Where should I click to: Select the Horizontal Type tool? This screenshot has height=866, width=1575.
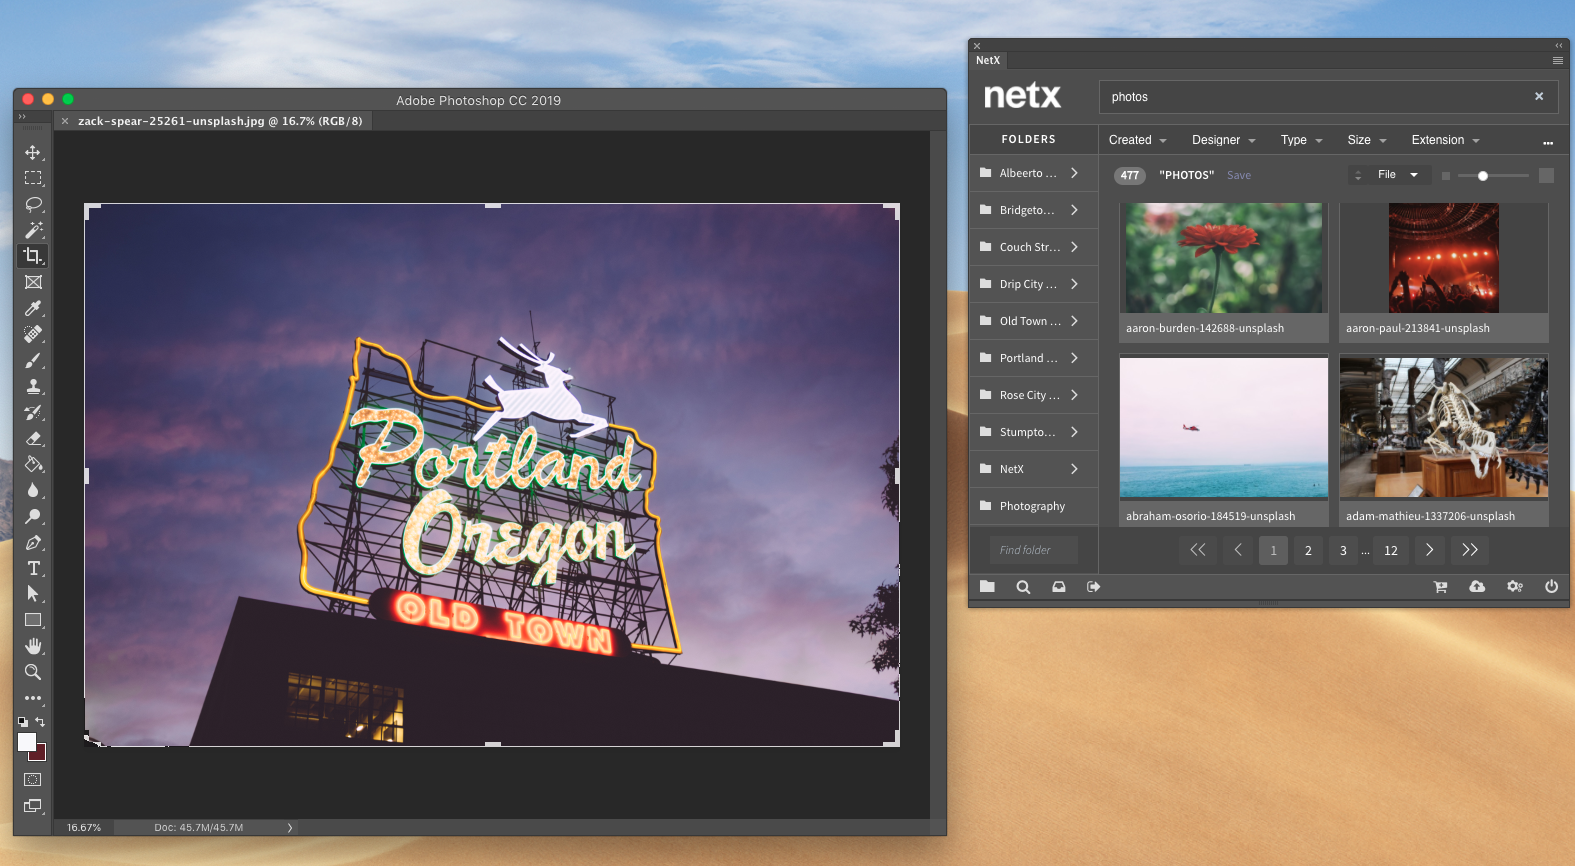(x=33, y=568)
